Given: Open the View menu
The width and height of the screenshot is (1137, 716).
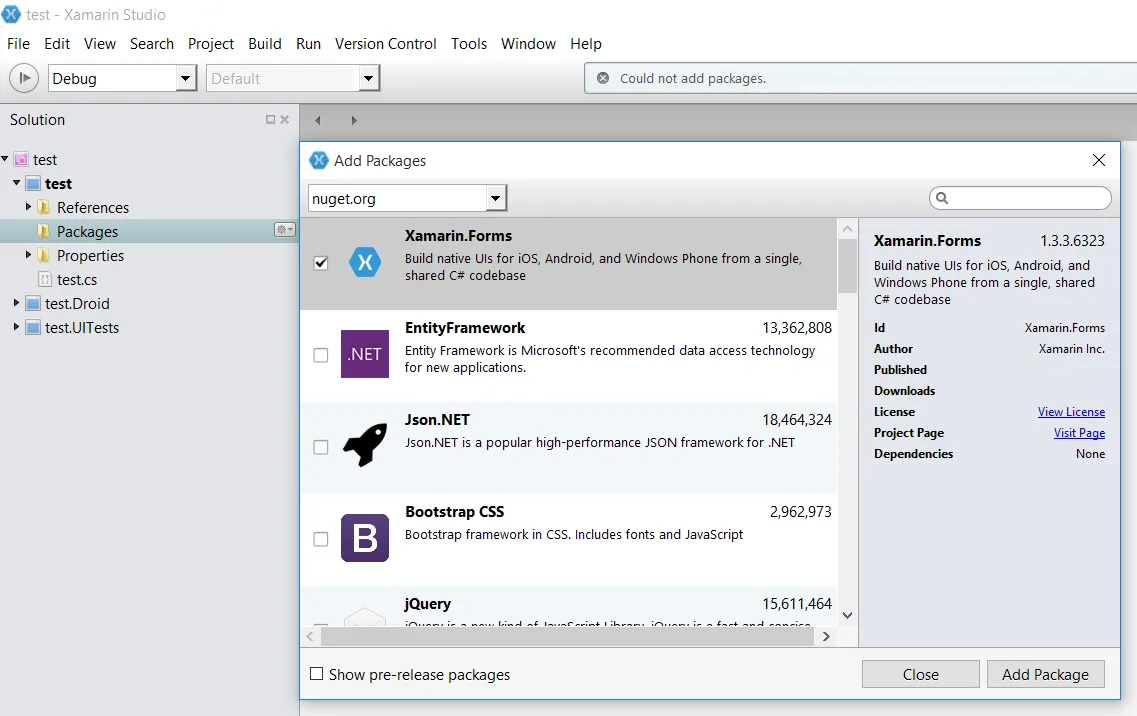Looking at the screenshot, I should [x=99, y=44].
